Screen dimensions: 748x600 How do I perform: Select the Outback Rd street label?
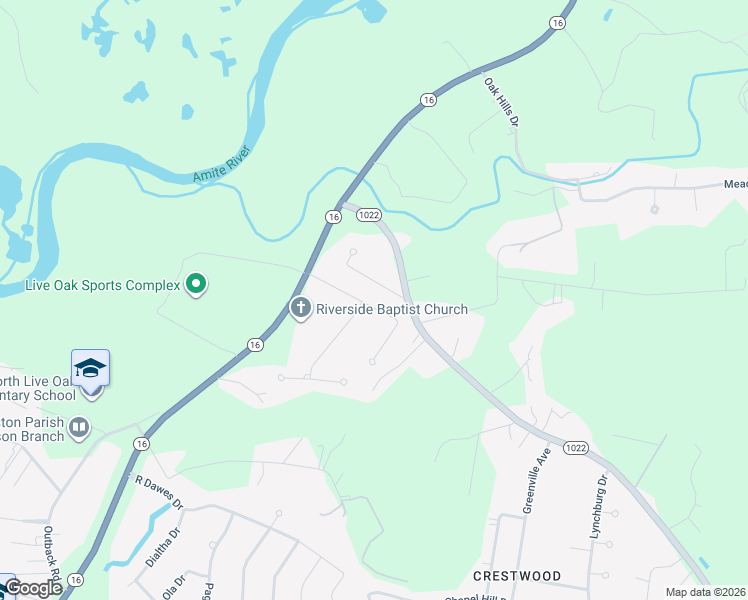[x=52, y=552]
